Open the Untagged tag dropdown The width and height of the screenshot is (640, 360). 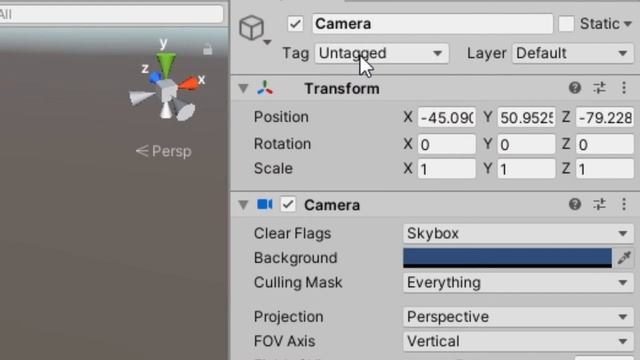[381, 53]
